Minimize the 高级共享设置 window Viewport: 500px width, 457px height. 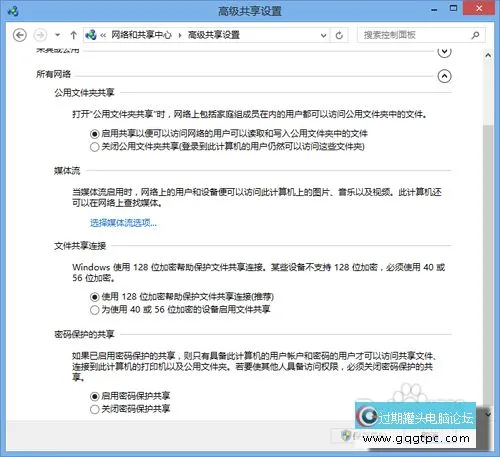coord(434,10)
